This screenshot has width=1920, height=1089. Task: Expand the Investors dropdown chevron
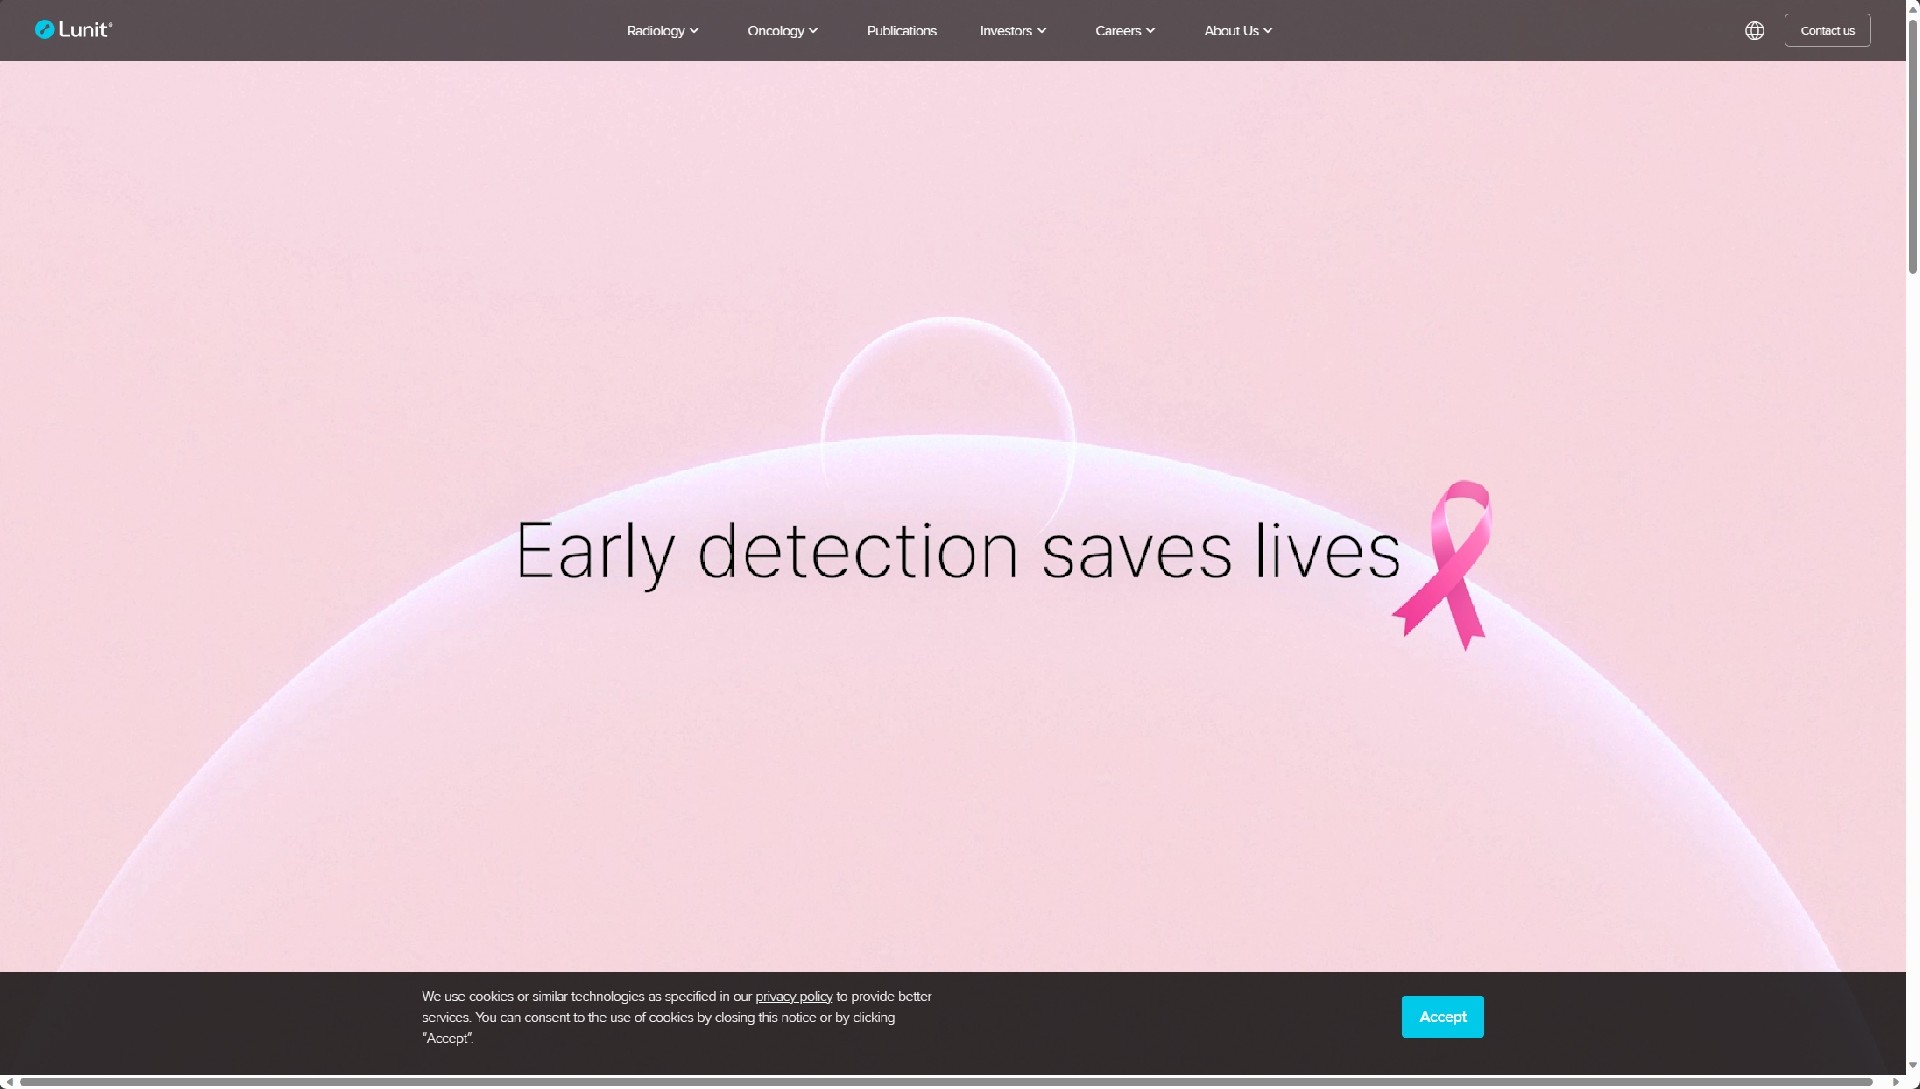(x=1041, y=31)
